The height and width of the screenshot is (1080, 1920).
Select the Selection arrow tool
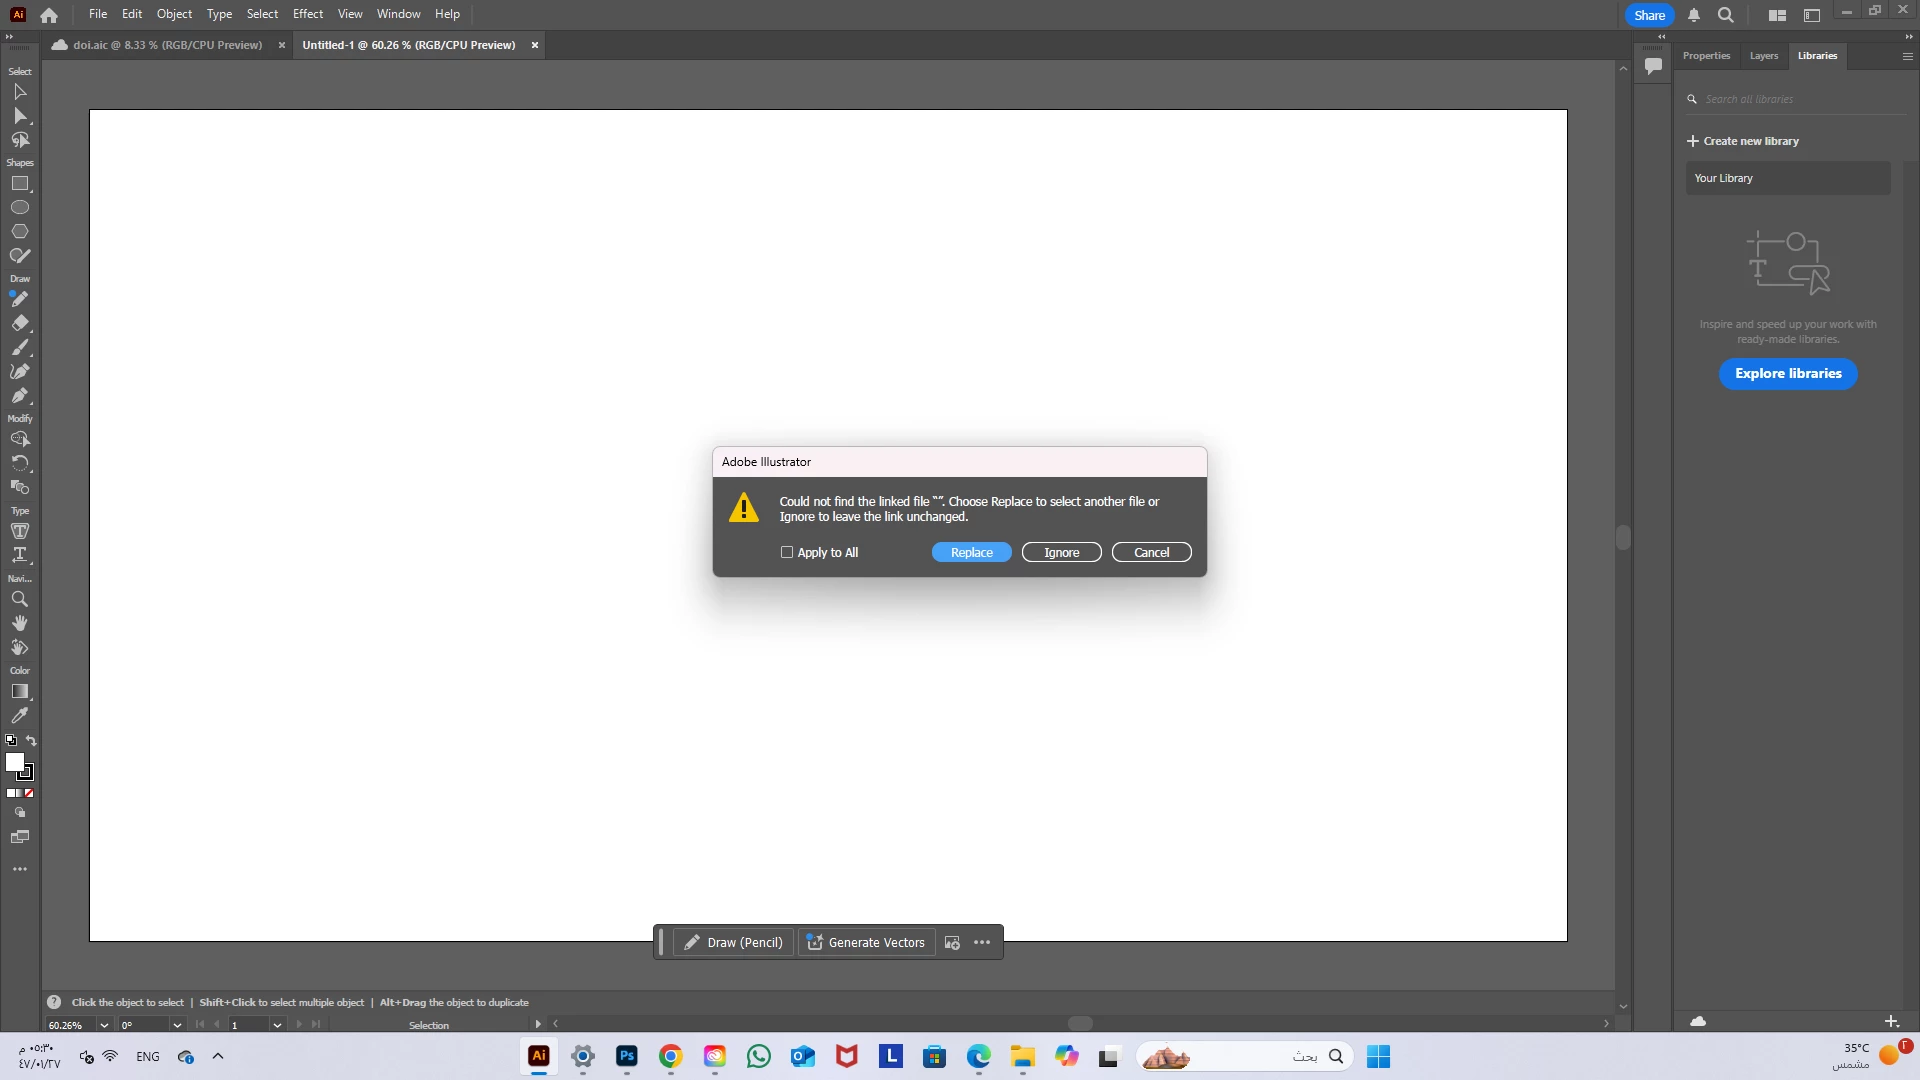[x=20, y=92]
